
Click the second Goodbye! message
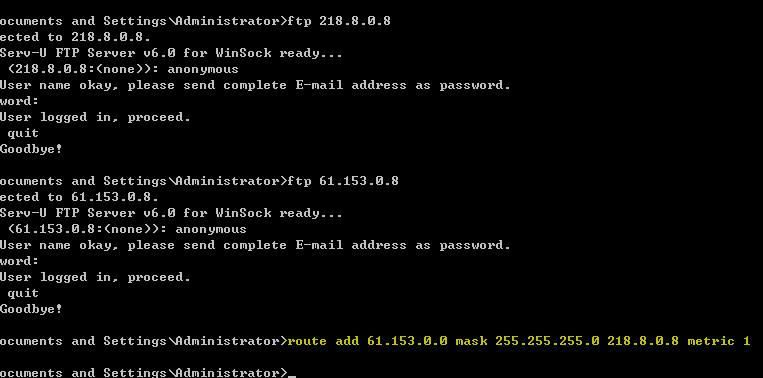pyautogui.click(x=31, y=309)
